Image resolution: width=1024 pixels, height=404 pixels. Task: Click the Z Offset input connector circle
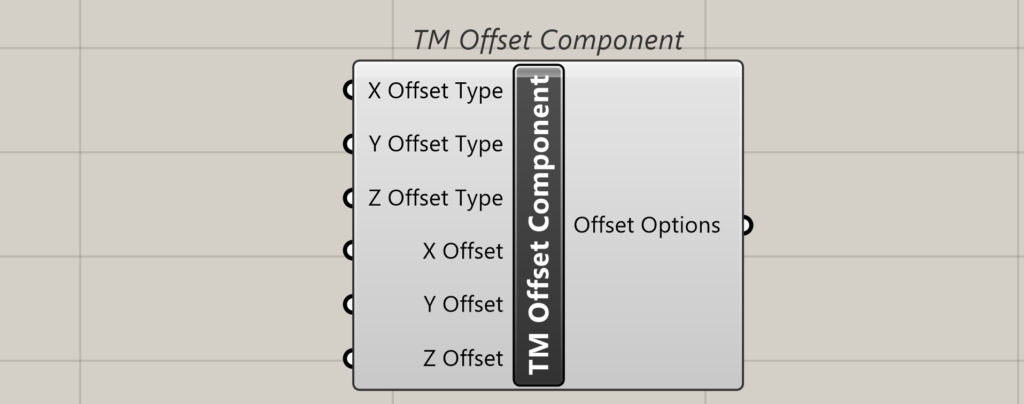tap(349, 357)
